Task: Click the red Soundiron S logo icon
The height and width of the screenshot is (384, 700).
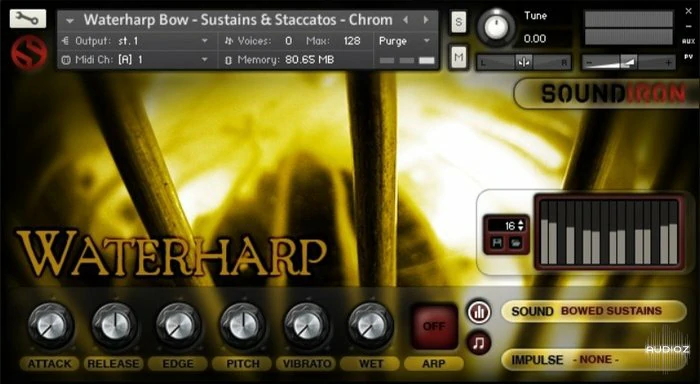Action: pos(29,53)
